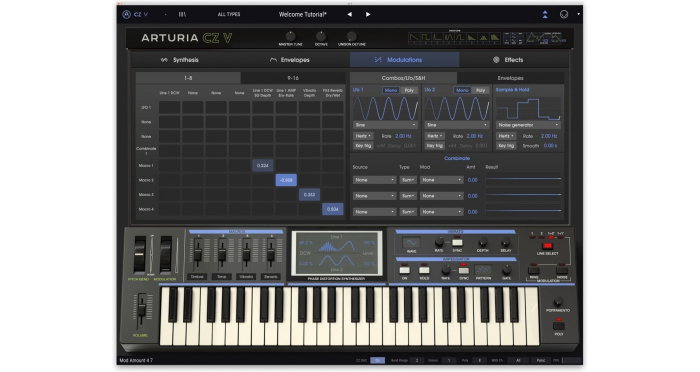700x372 pixels.
Task: Click the Macro 2 matrix cell -0.508
Action: (286, 180)
